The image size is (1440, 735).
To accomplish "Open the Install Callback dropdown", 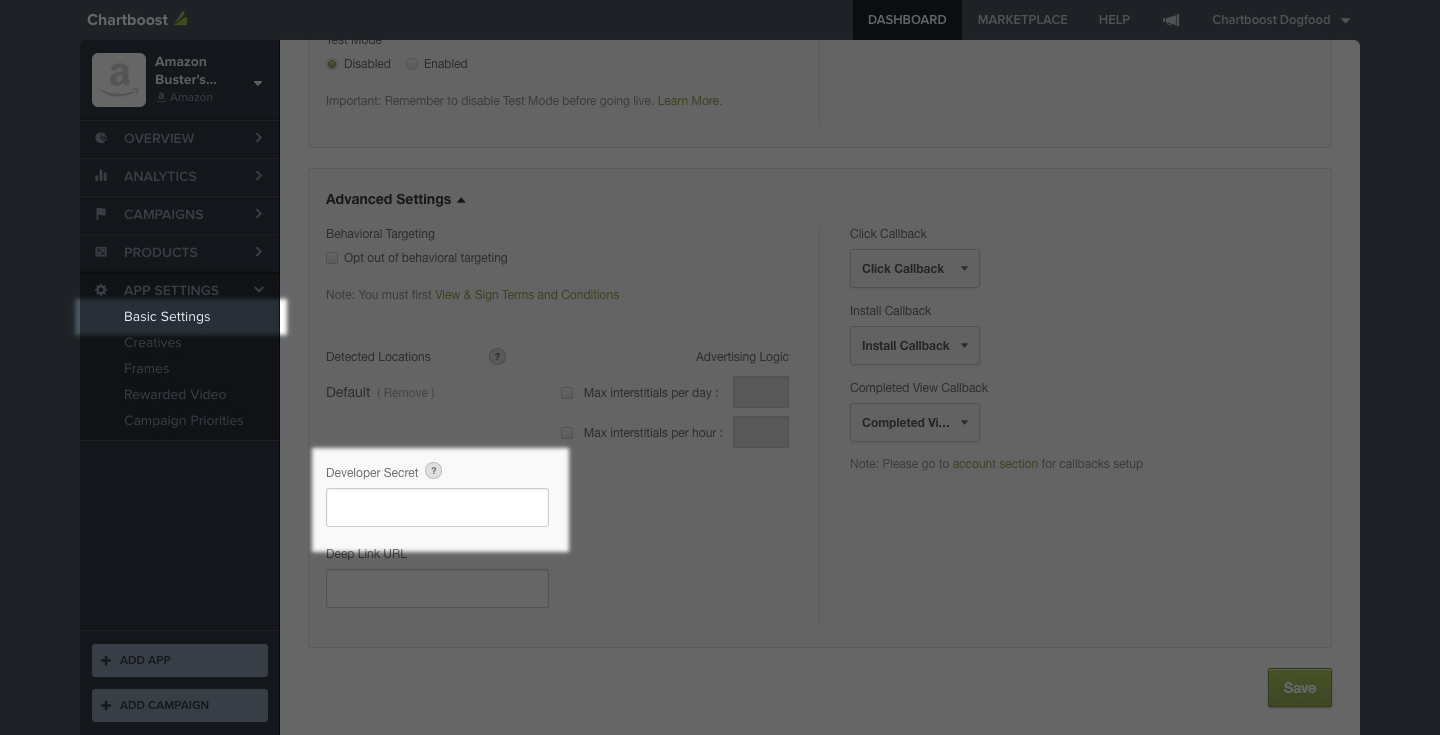I will click(x=914, y=345).
